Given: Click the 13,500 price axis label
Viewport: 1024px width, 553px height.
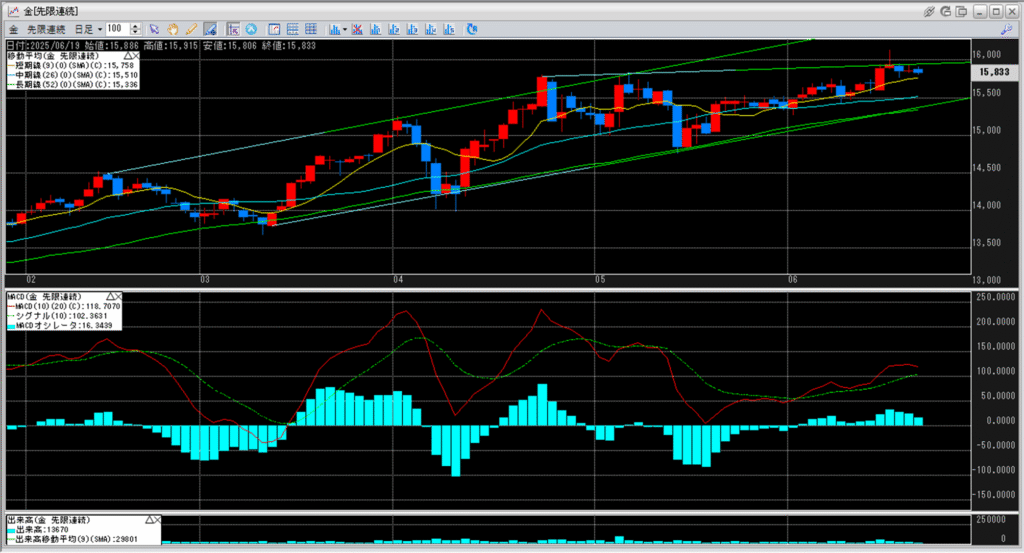Looking at the screenshot, I should (x=986, y=243).
